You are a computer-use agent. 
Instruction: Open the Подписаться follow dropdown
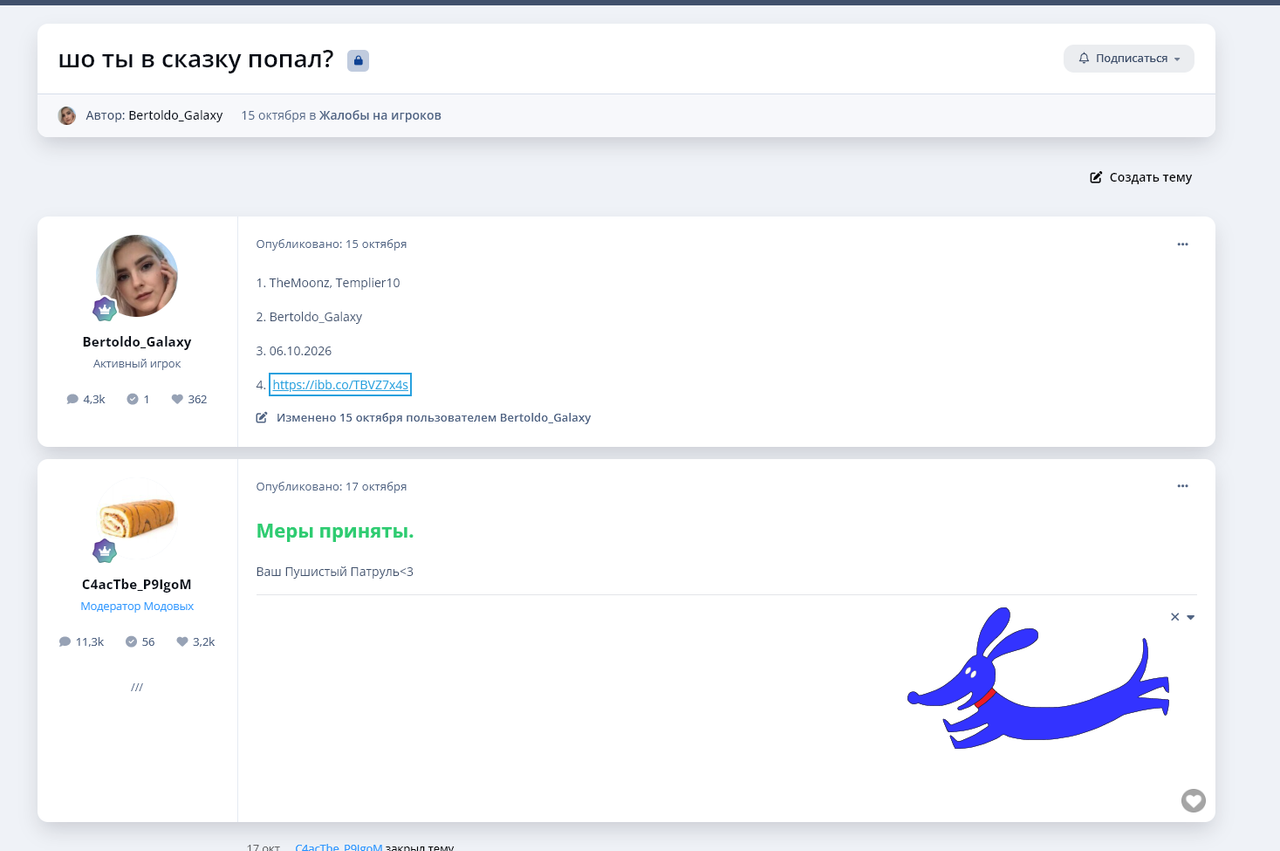1129,58
